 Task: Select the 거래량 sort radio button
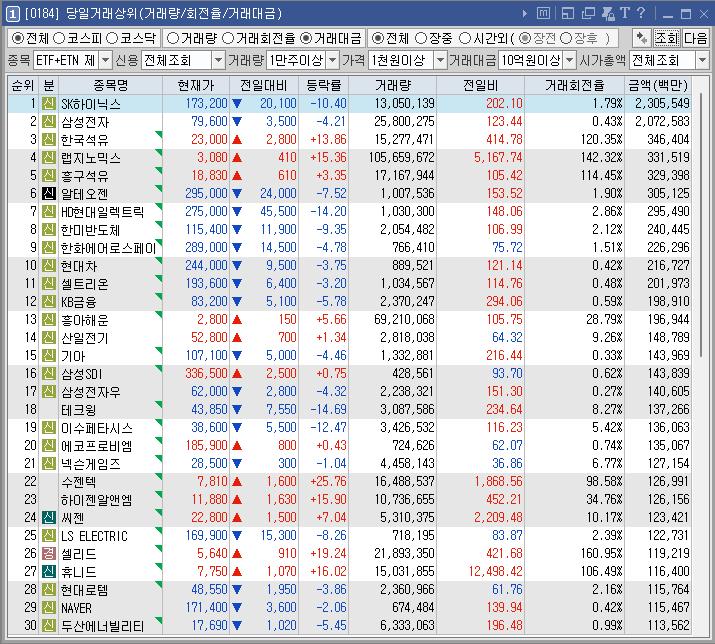(173, 38)
